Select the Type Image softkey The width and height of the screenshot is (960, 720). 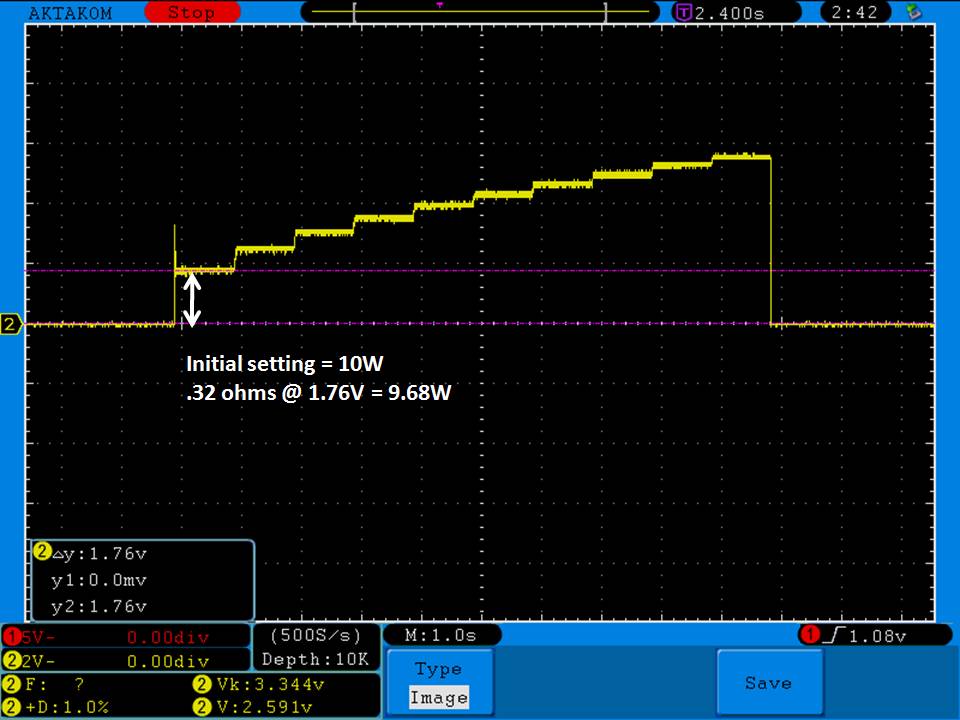click(439, 683)
